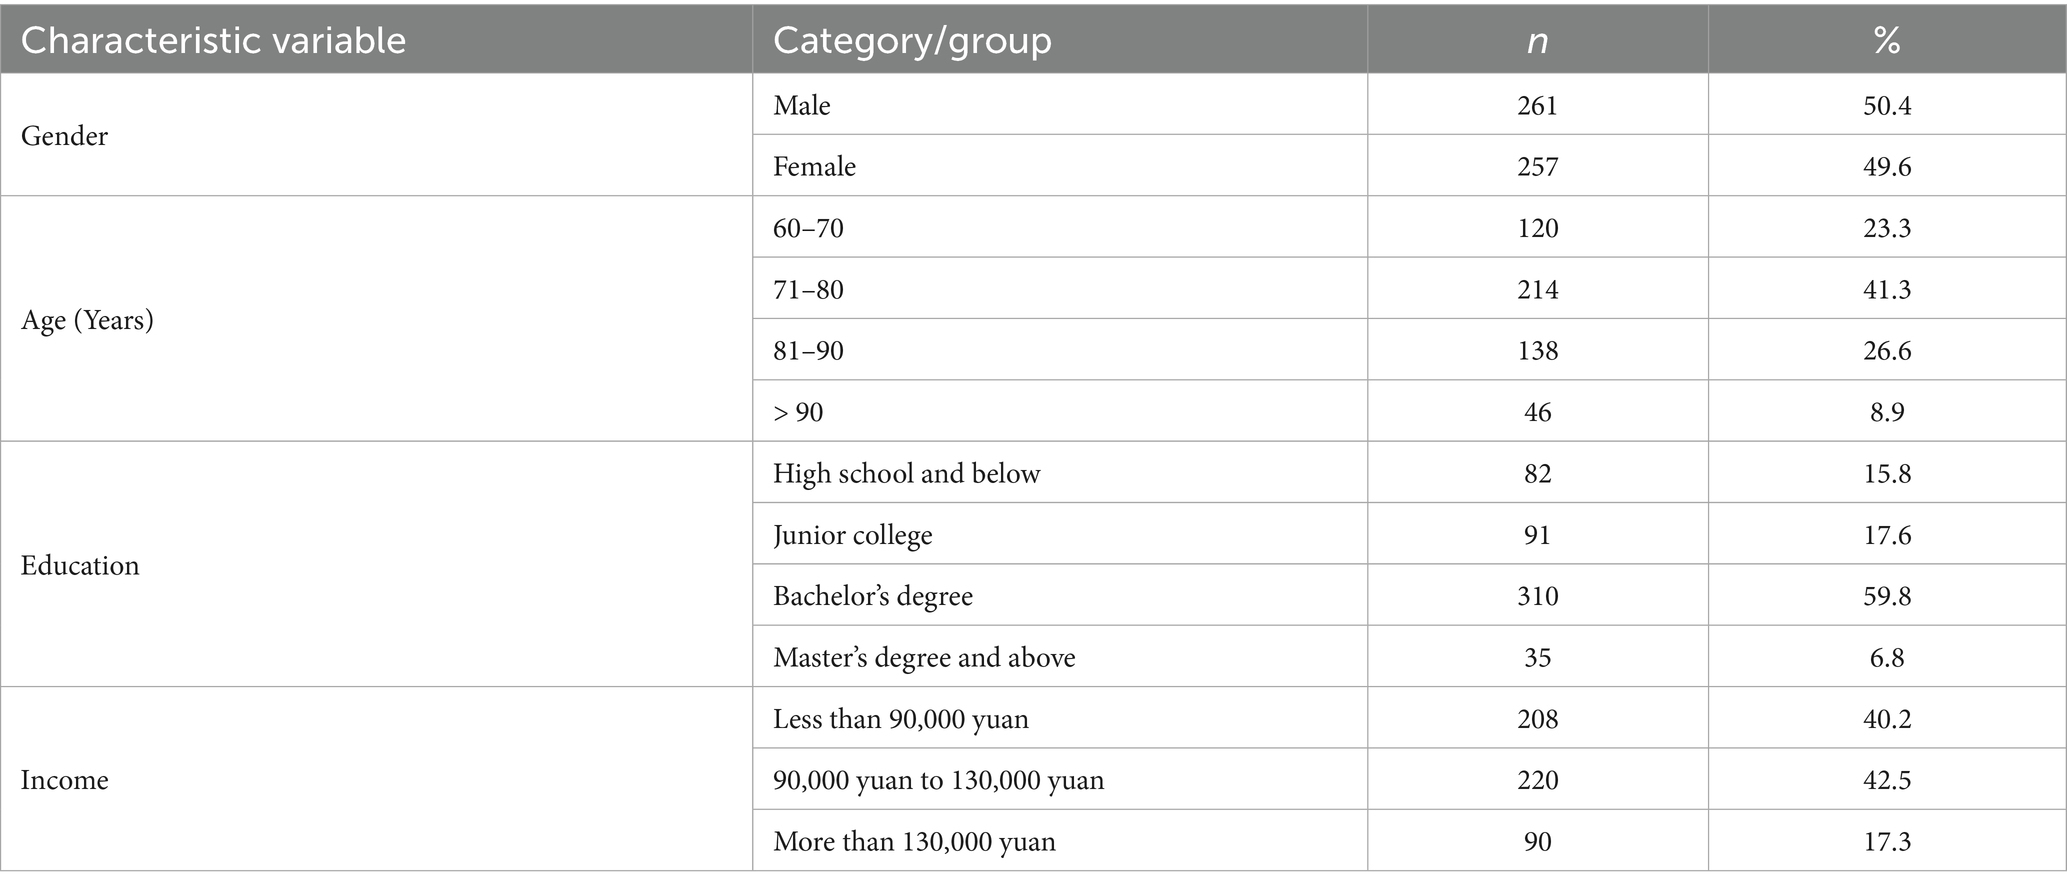Click the '%' column header
The height and width of the screenshot is (889, 2067).
pos(1887,41)
